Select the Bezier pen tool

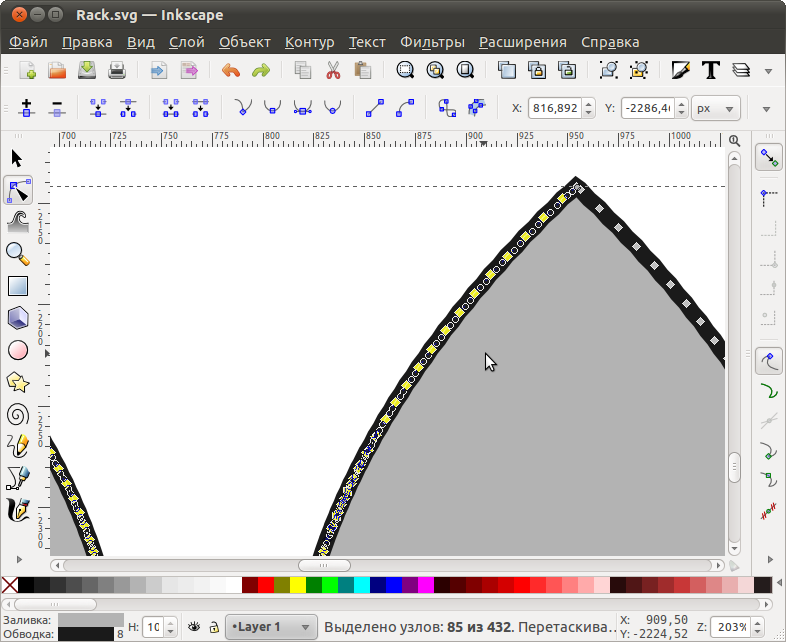[18, 478]
